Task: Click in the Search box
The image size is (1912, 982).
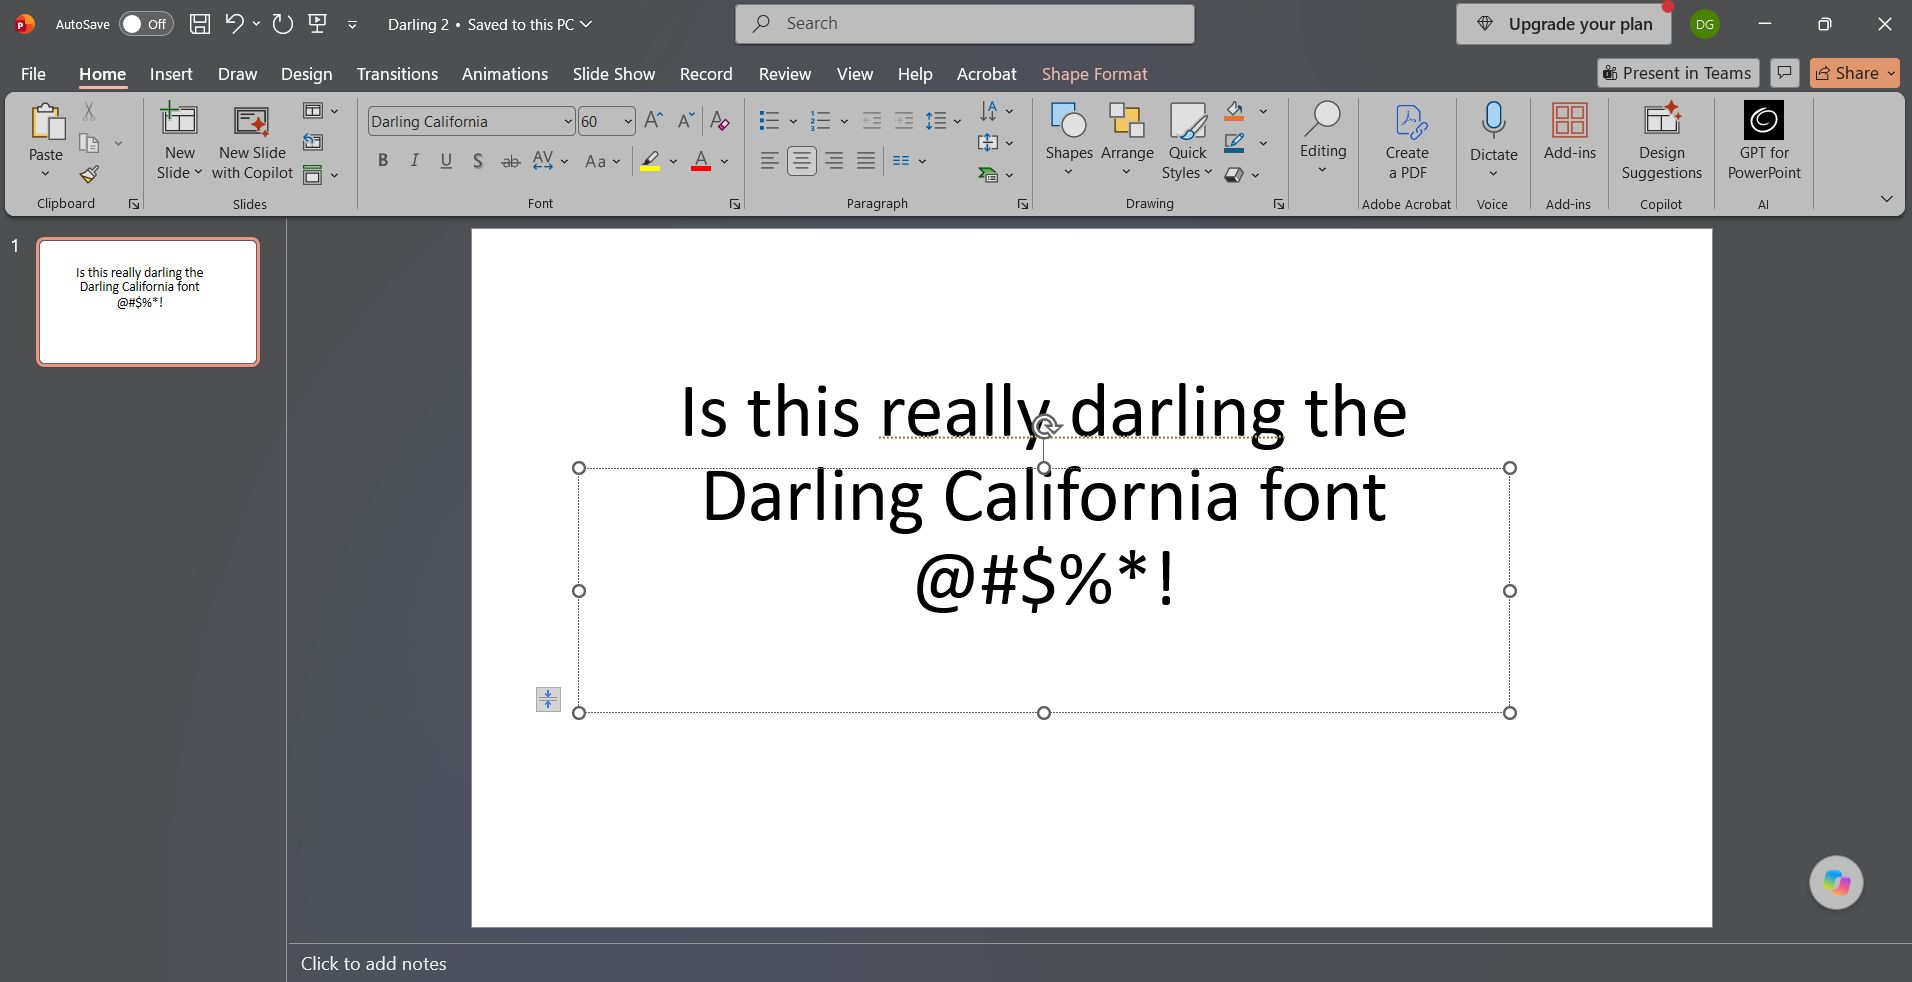Action: click(x=964, y=24)
